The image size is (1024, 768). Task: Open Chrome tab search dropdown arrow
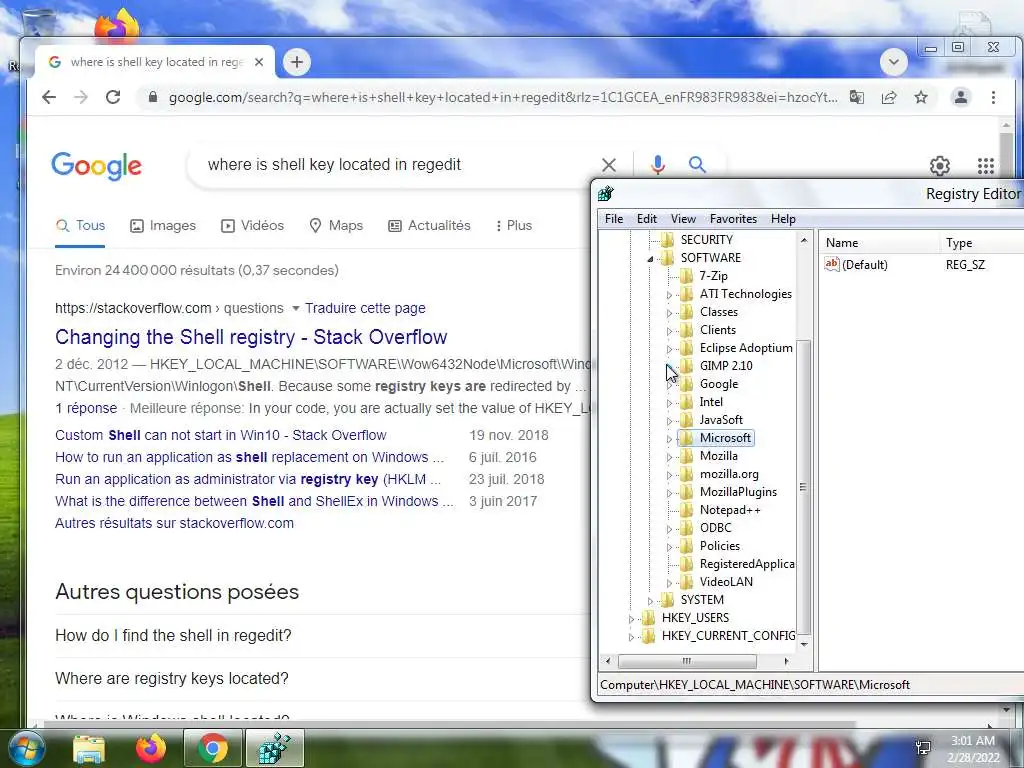(893, 62)
